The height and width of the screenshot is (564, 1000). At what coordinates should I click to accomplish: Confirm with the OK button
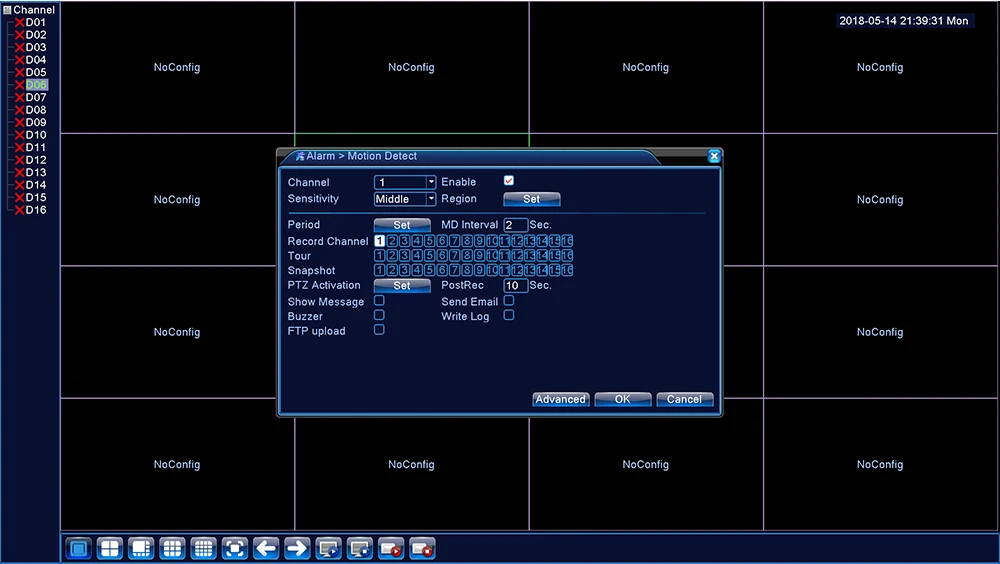[622, 399]
